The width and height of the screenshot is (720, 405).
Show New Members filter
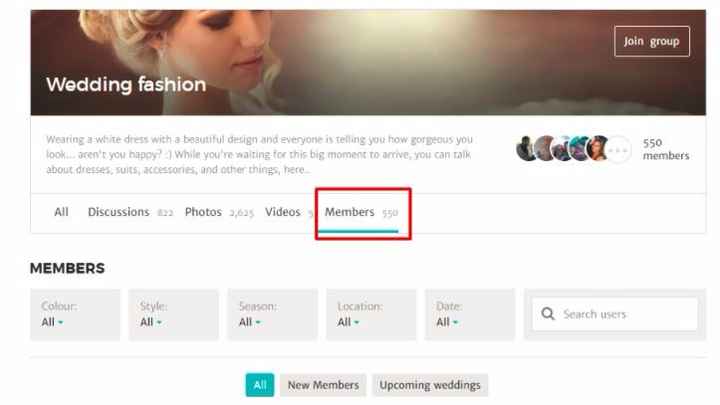(x=323, y=385)
